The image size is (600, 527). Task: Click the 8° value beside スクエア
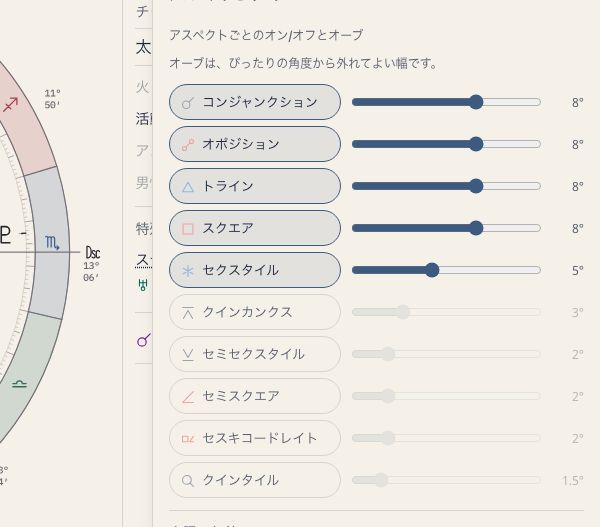[x=578, y=229]
